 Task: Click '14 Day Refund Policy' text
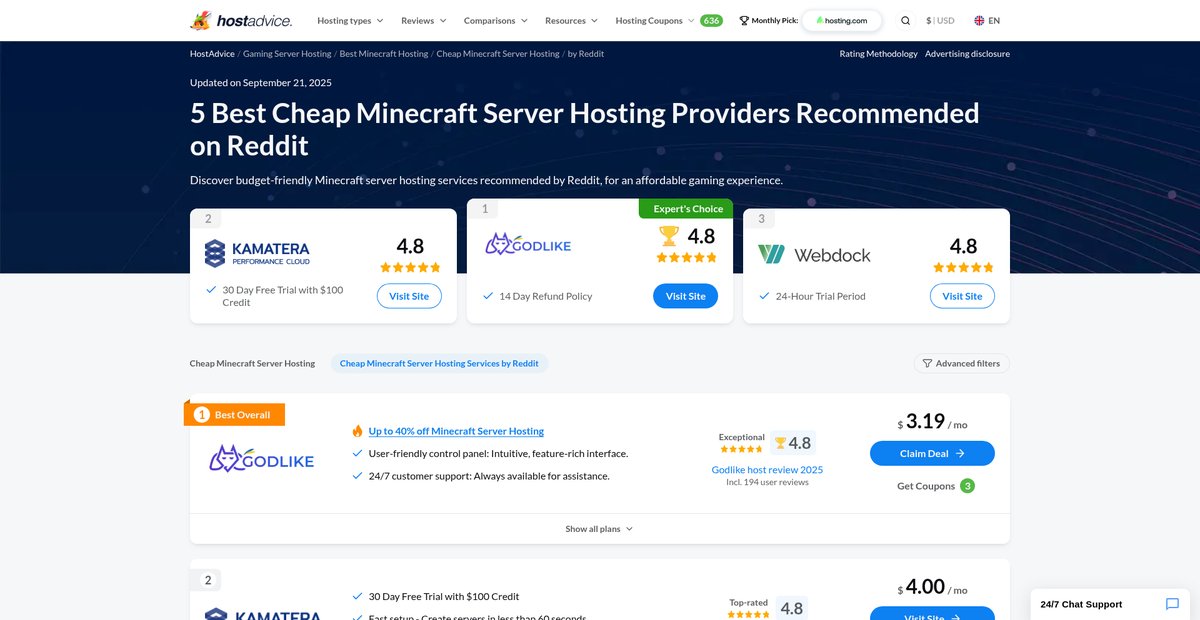coord(546,297)
